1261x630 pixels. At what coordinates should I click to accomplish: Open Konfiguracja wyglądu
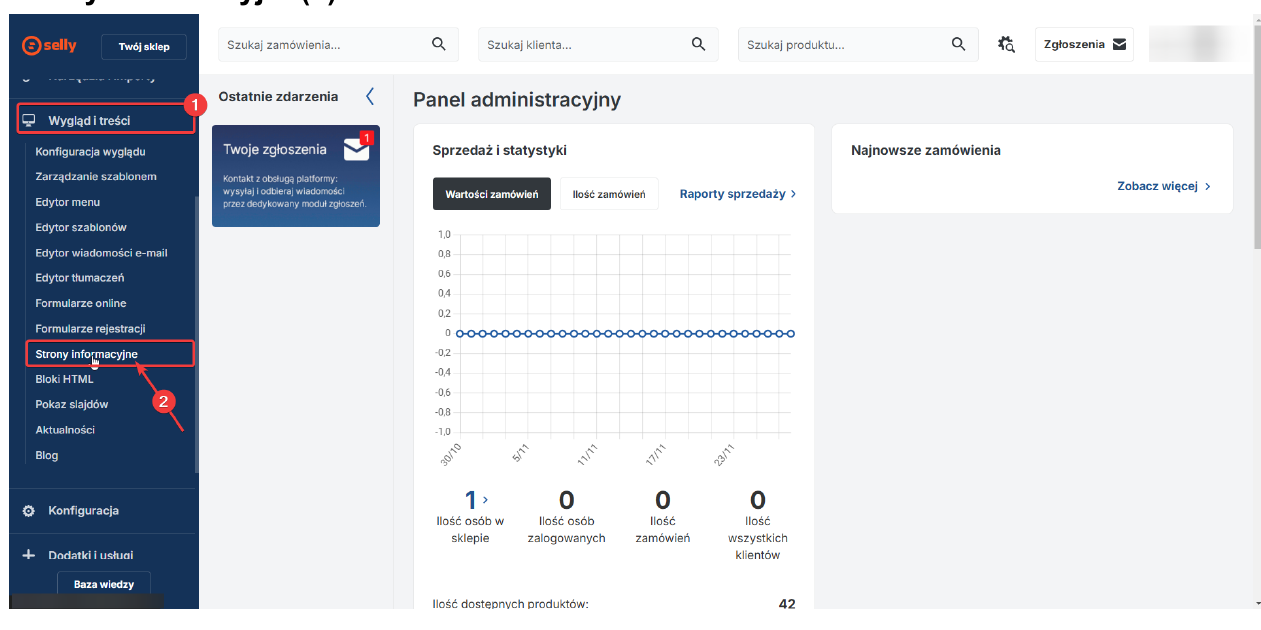(91, 151)
